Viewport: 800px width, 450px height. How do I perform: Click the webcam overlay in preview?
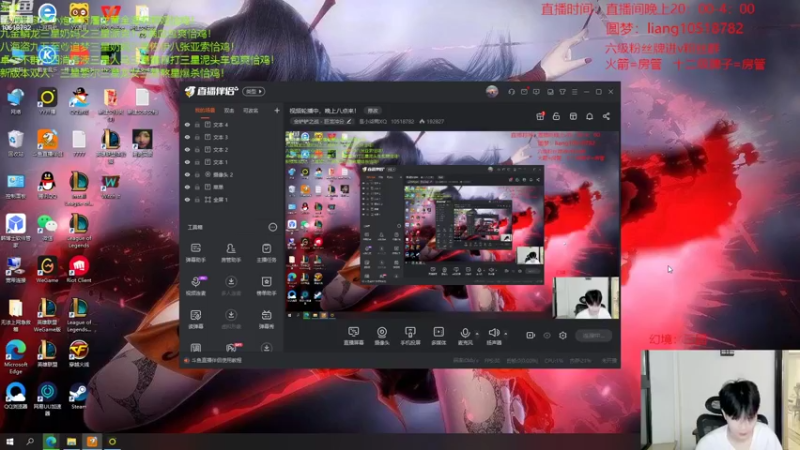586,298
